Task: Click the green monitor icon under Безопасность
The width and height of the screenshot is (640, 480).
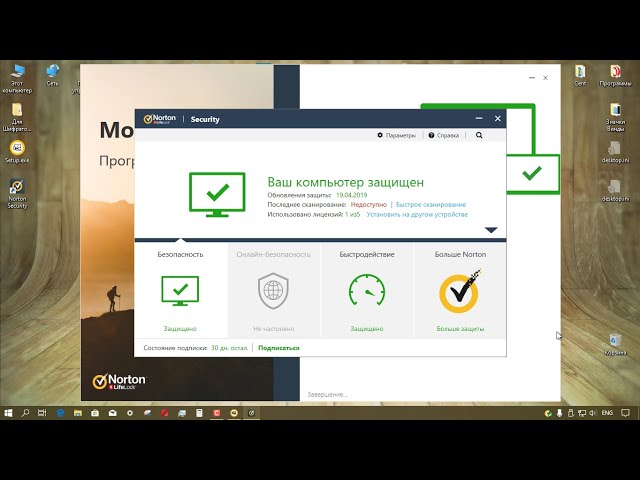Action: 180,291
